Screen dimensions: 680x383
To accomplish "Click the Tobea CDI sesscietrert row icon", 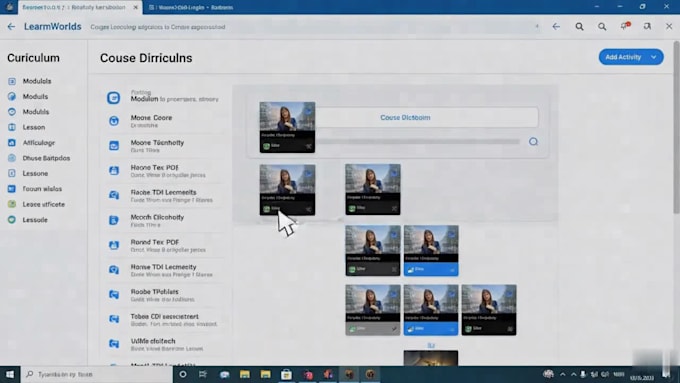I will click(x=114, y=319).
